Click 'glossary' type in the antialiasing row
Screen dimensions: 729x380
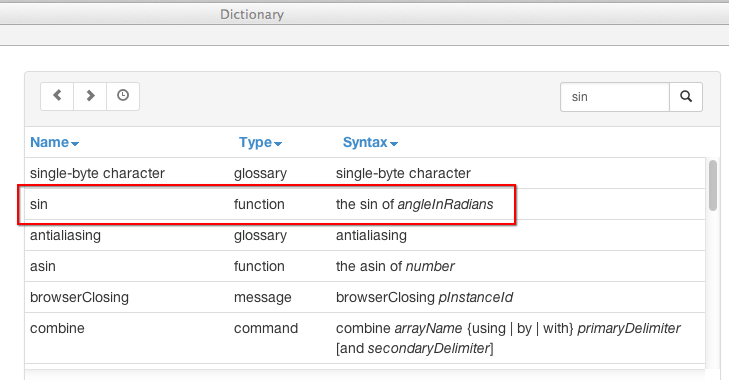coord(260,235)
